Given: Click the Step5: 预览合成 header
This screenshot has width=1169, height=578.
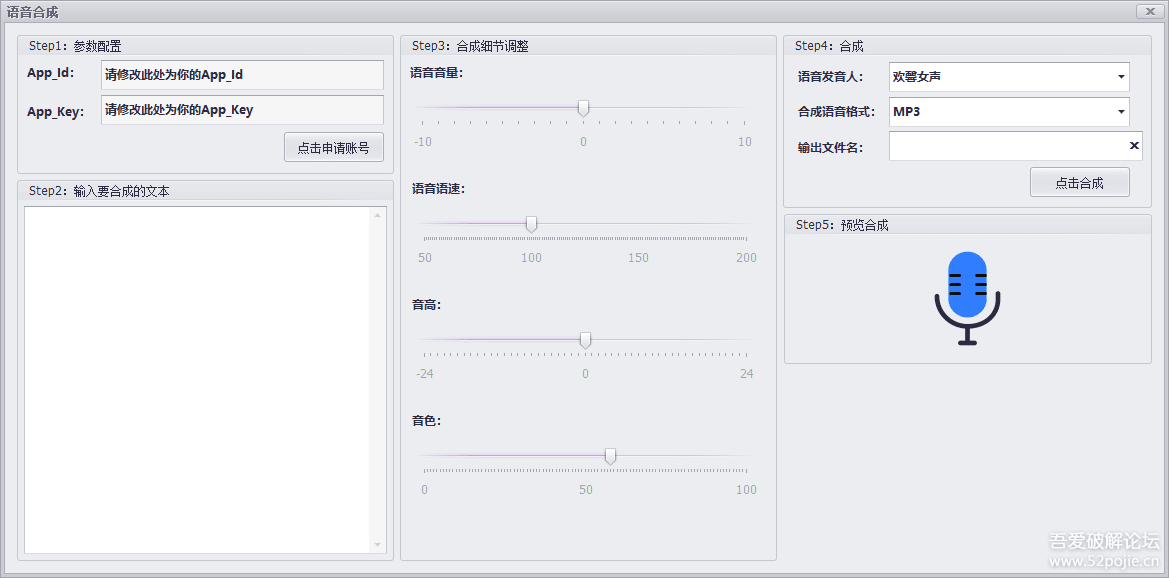Looking at the screenshot, I should (842, 225).
